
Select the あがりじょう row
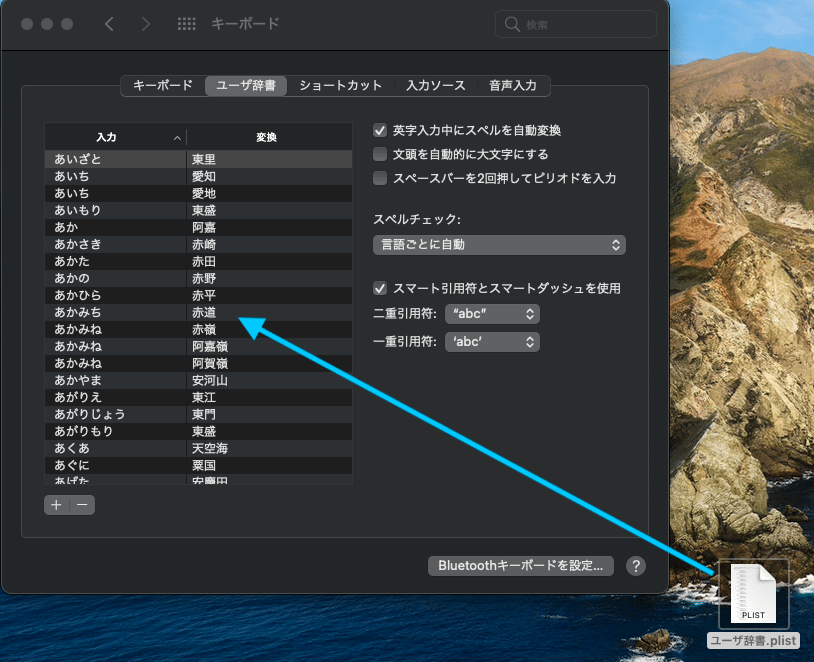pos(198,414)
